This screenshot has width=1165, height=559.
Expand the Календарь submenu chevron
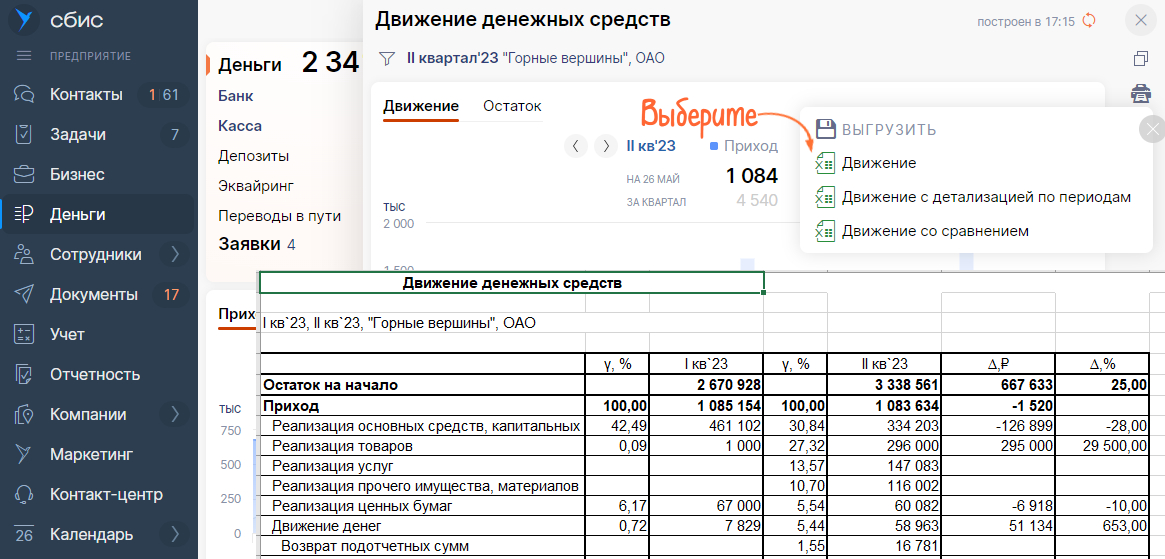(175, 534)
